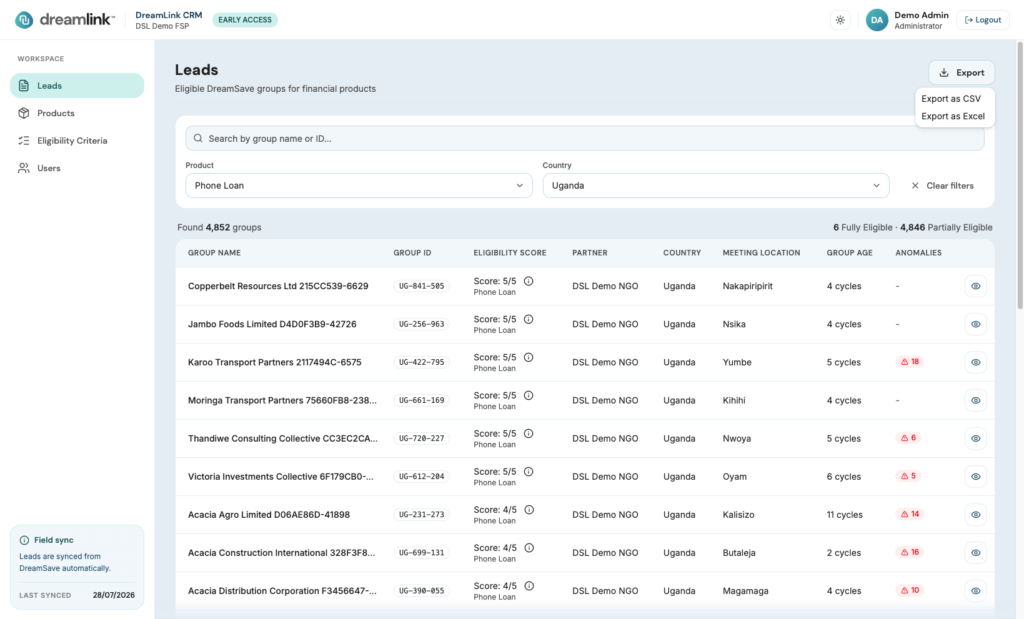The image size is (1024, 619).
Task: Click the Kalisizo meeting location cell
Action: (x=738, y=515)
